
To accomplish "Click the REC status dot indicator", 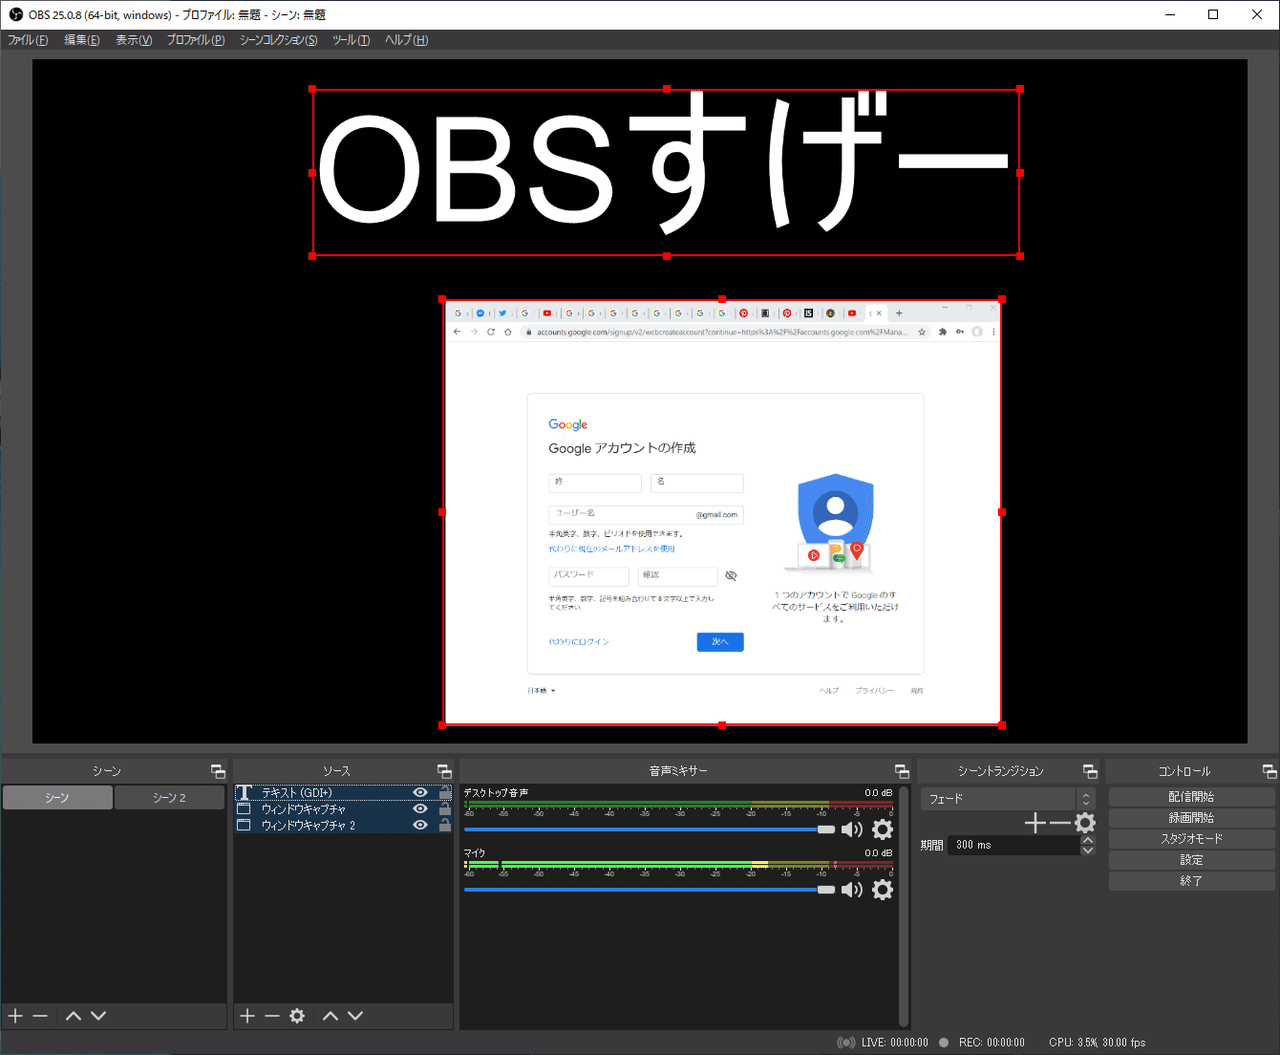I will click(943, 1042).
